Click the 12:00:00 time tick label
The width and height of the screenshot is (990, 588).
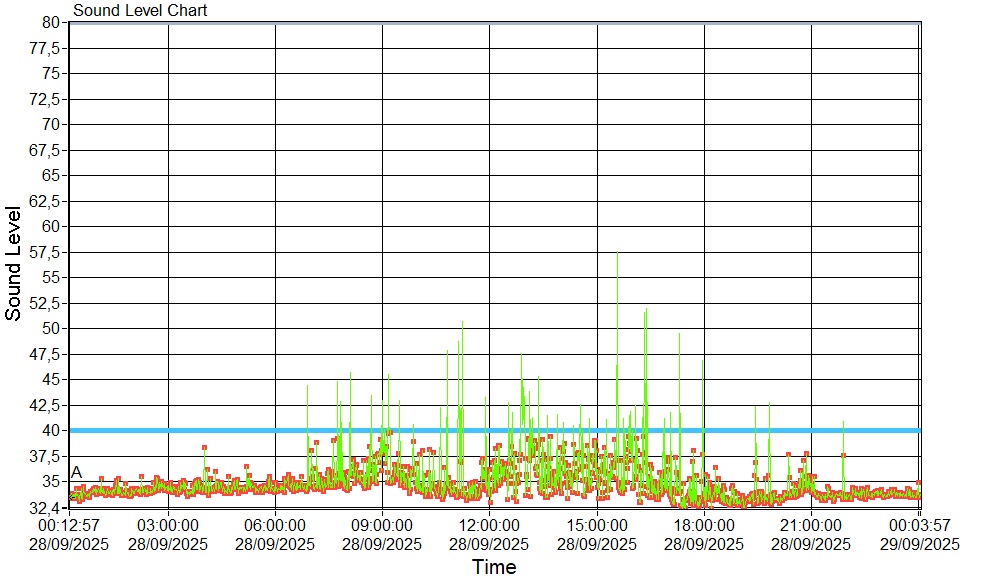click(x=489, y=524)
